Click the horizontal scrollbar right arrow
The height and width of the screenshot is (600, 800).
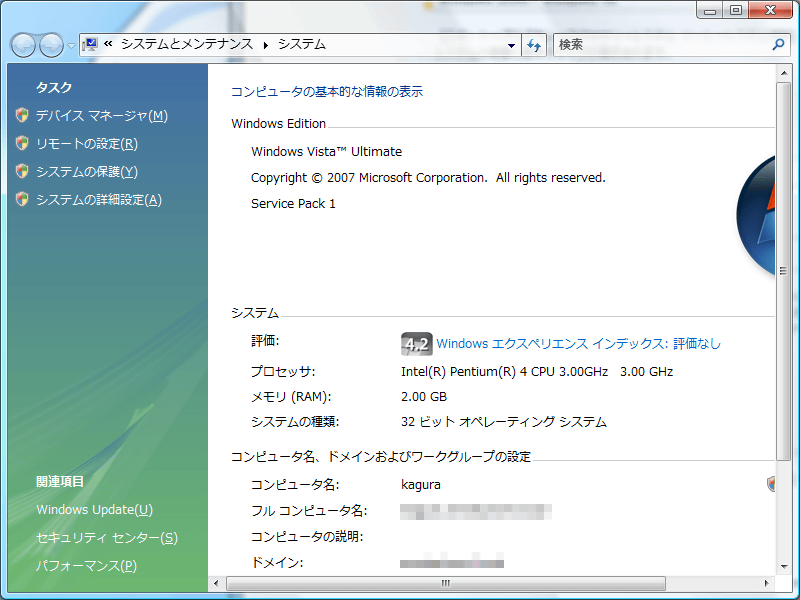(766, 583)
